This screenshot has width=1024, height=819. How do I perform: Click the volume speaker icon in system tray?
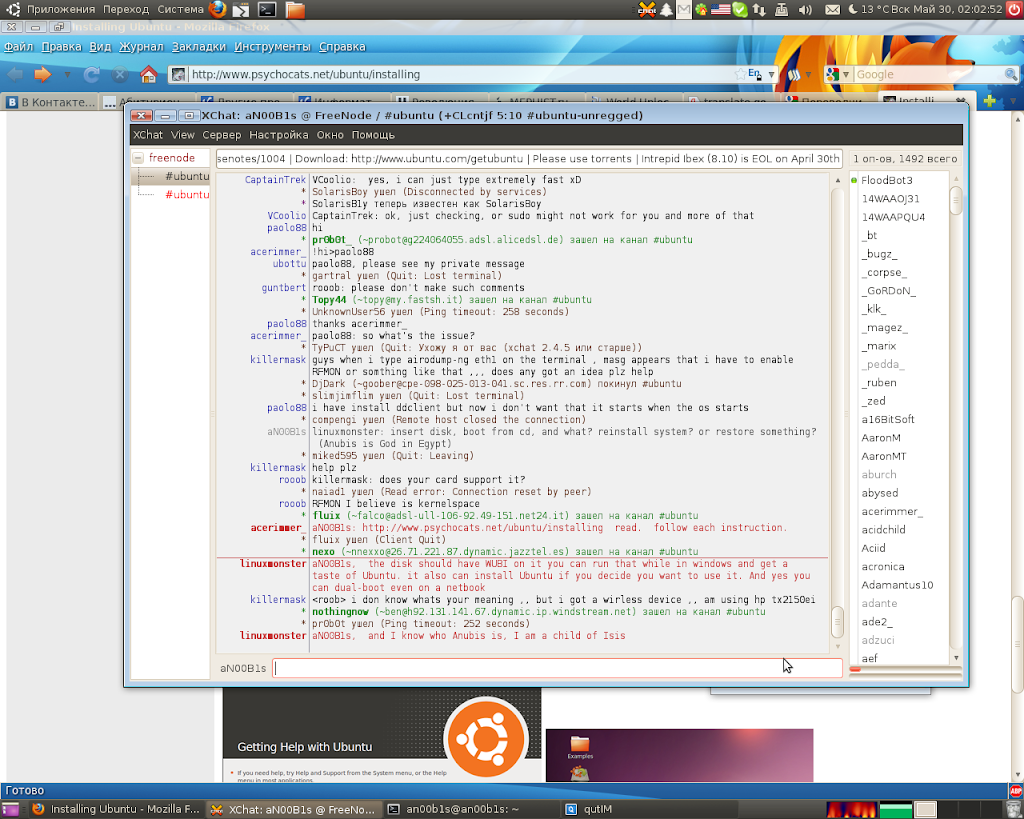point(806,10)
